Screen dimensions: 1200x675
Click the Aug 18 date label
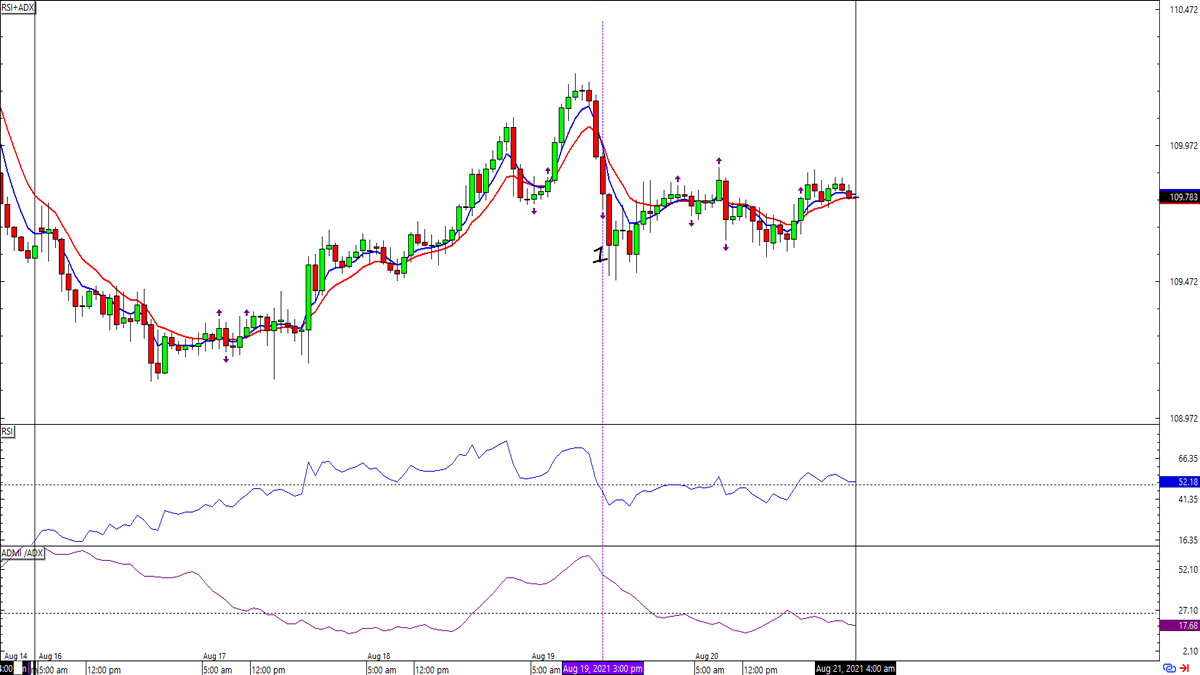point(379,656)
